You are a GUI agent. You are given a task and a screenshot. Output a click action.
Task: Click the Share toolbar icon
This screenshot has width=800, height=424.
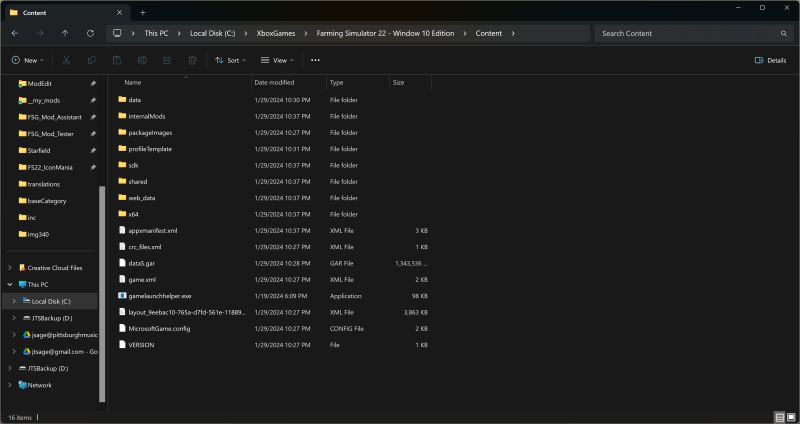click(167, 60)
